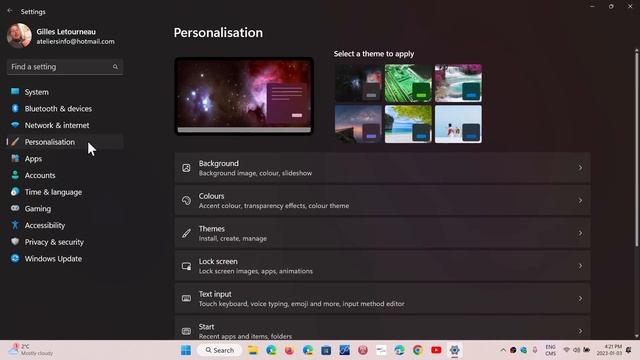The height and width of the screenshot is (360, 640).
Task: Click the Settings gear icon in taskbar
Action: pos(454,350)
